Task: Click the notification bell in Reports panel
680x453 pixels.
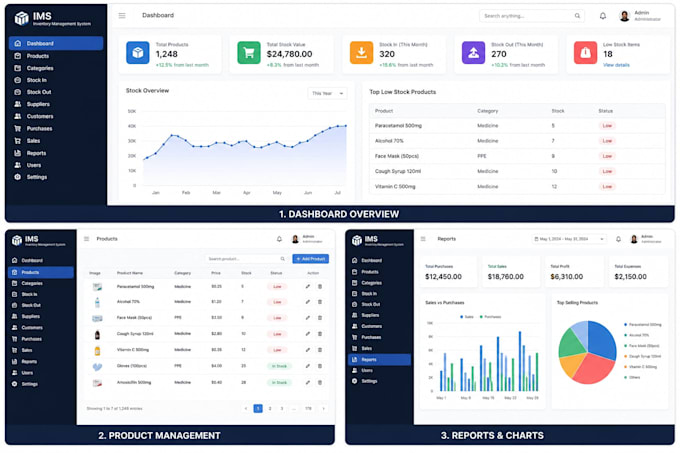Action: (x=618, y=239)
